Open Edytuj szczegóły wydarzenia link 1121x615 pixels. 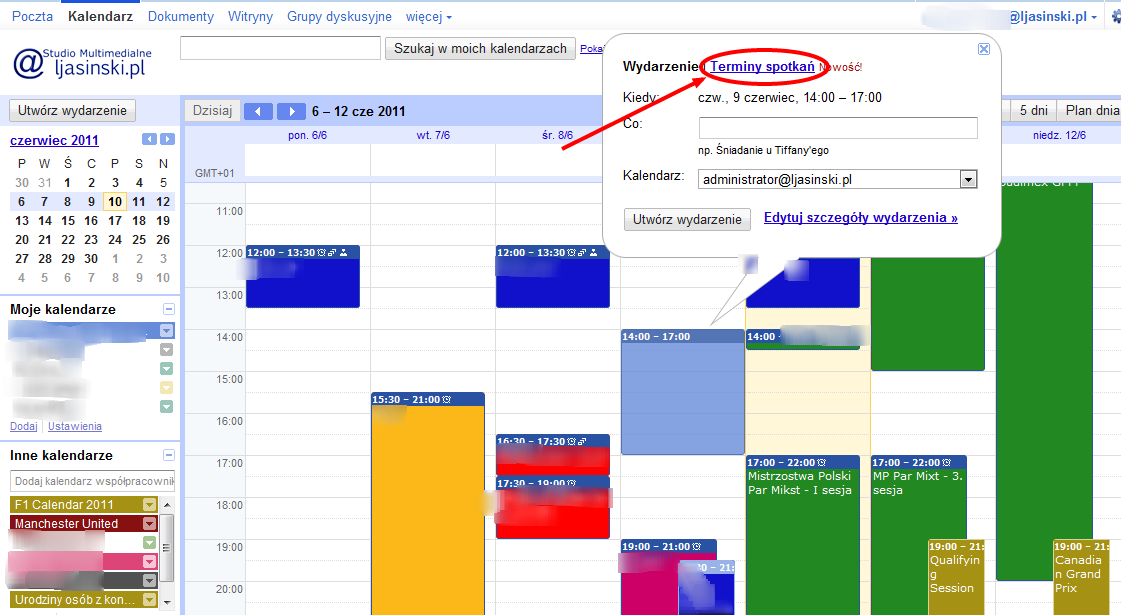pyautogui.click(x=861, y=217)
